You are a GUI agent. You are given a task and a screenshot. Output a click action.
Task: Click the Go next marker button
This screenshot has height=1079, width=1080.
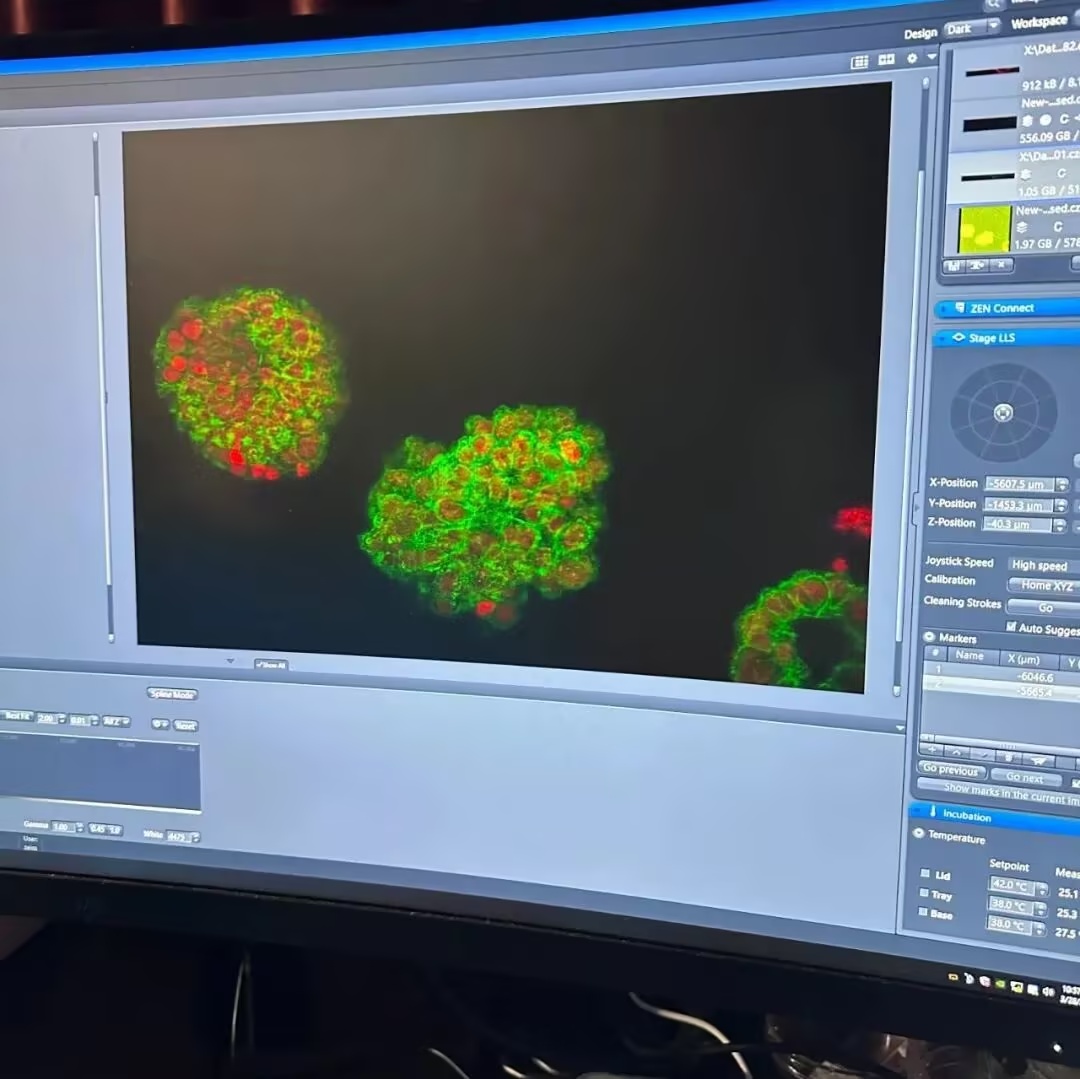click(x=1025, y=777)
